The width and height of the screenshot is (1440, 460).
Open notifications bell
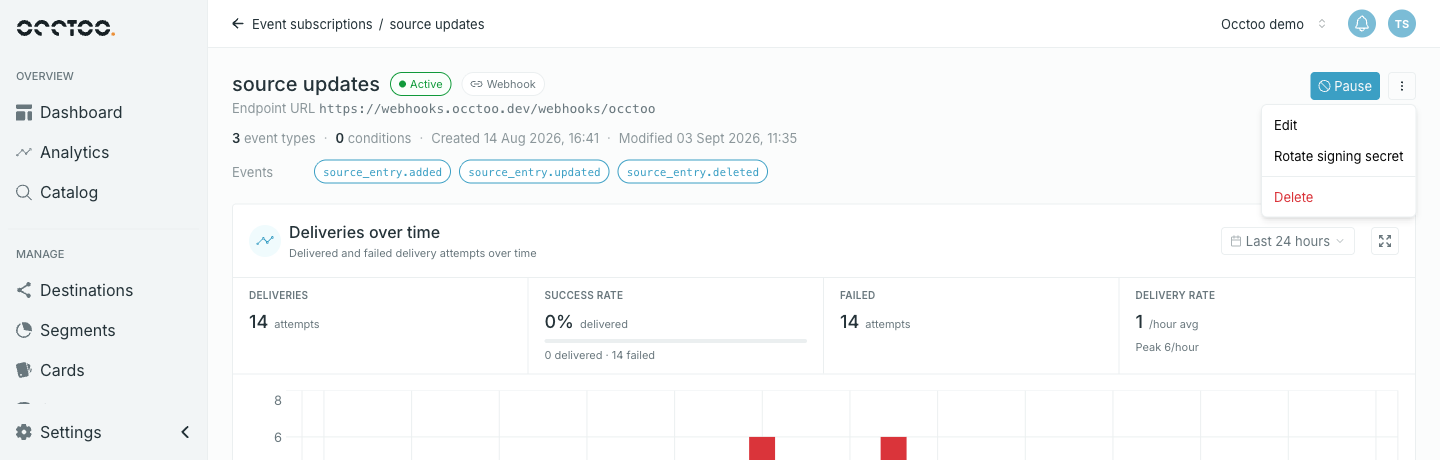pyautogui.click(x=1362, y=24)
